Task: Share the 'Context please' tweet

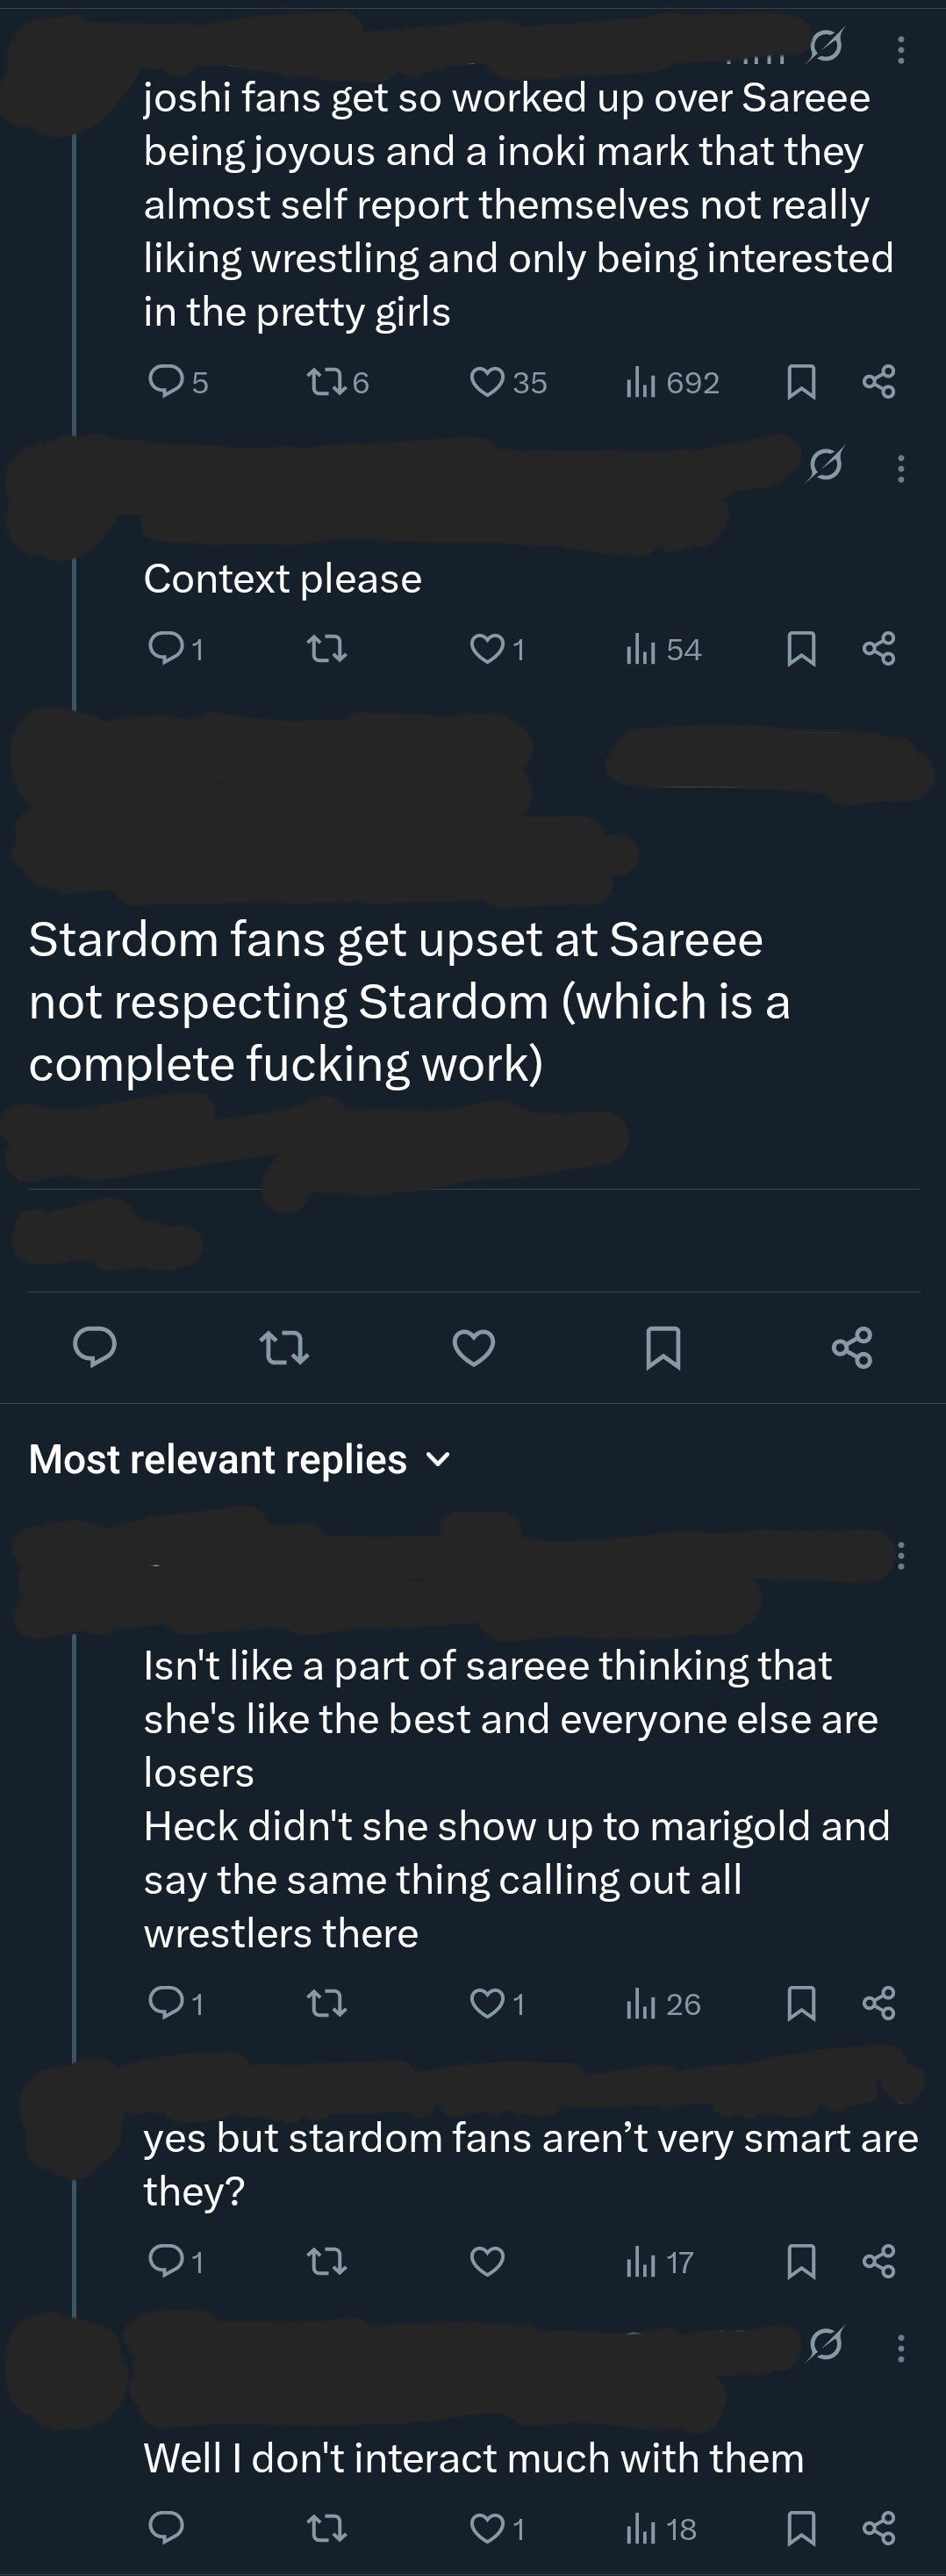Action: tap(878, 649)
